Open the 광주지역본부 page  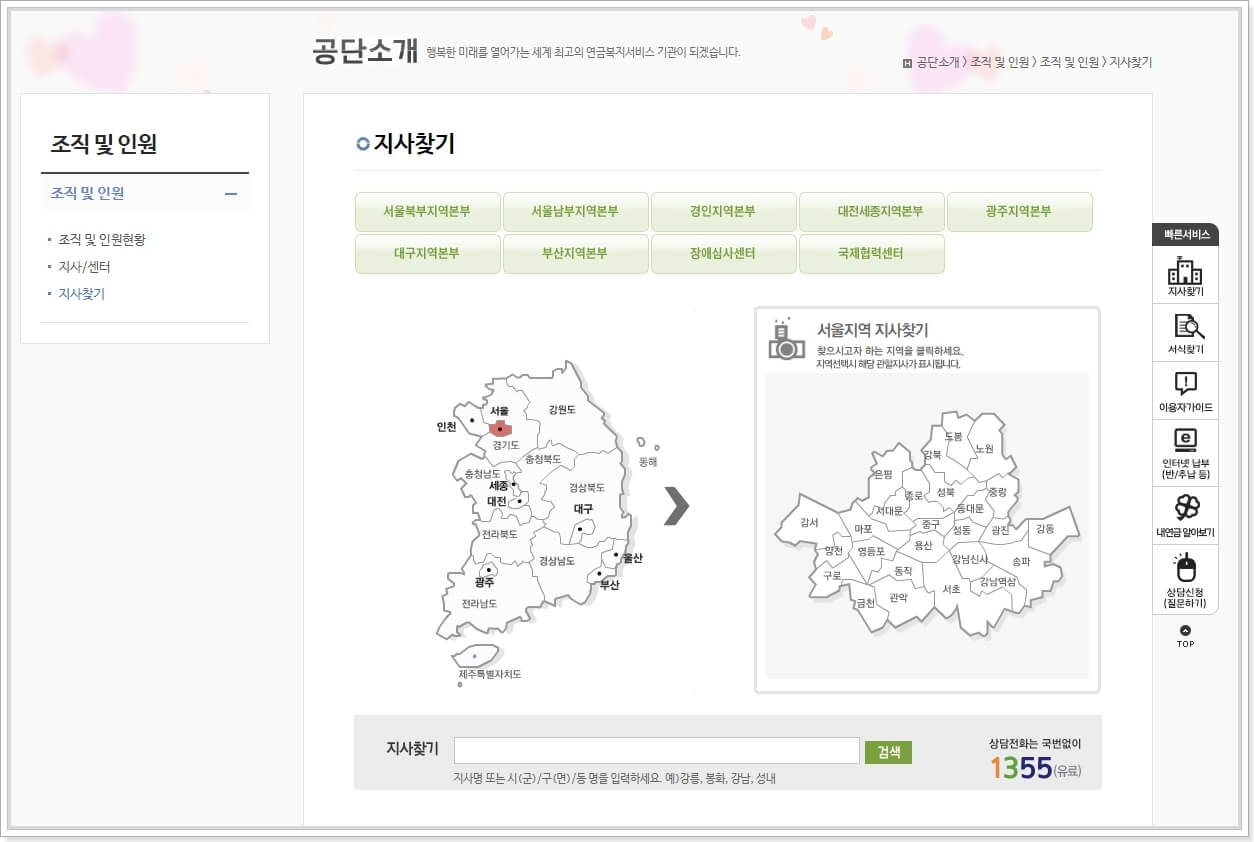pyautogui.click(x=1020, y=212)
